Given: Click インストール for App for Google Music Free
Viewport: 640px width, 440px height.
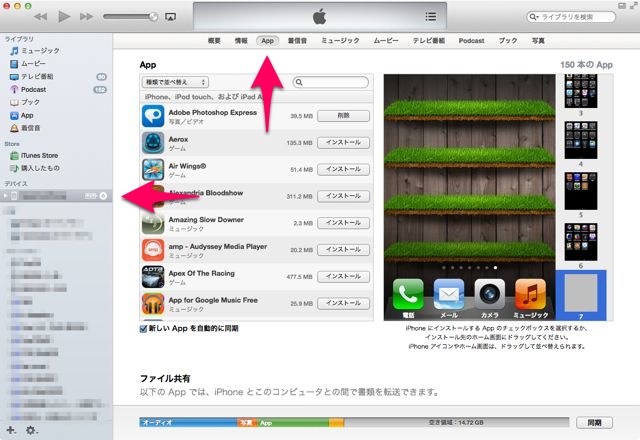Looking at the screenshot, I should coord(343,303).
